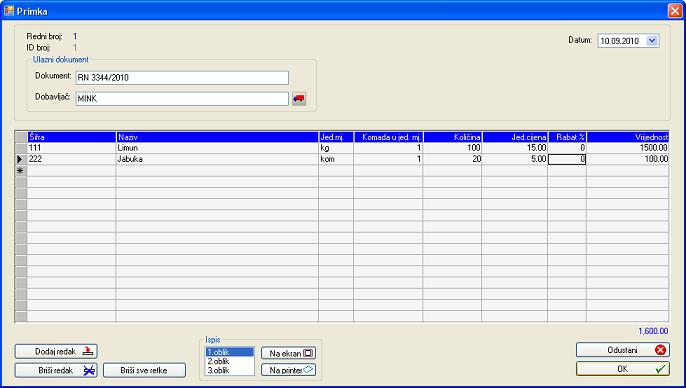The width and height of the screenshot is (686, 388).
Task: Cancel with the Odustani button
Action: point(623,350)
